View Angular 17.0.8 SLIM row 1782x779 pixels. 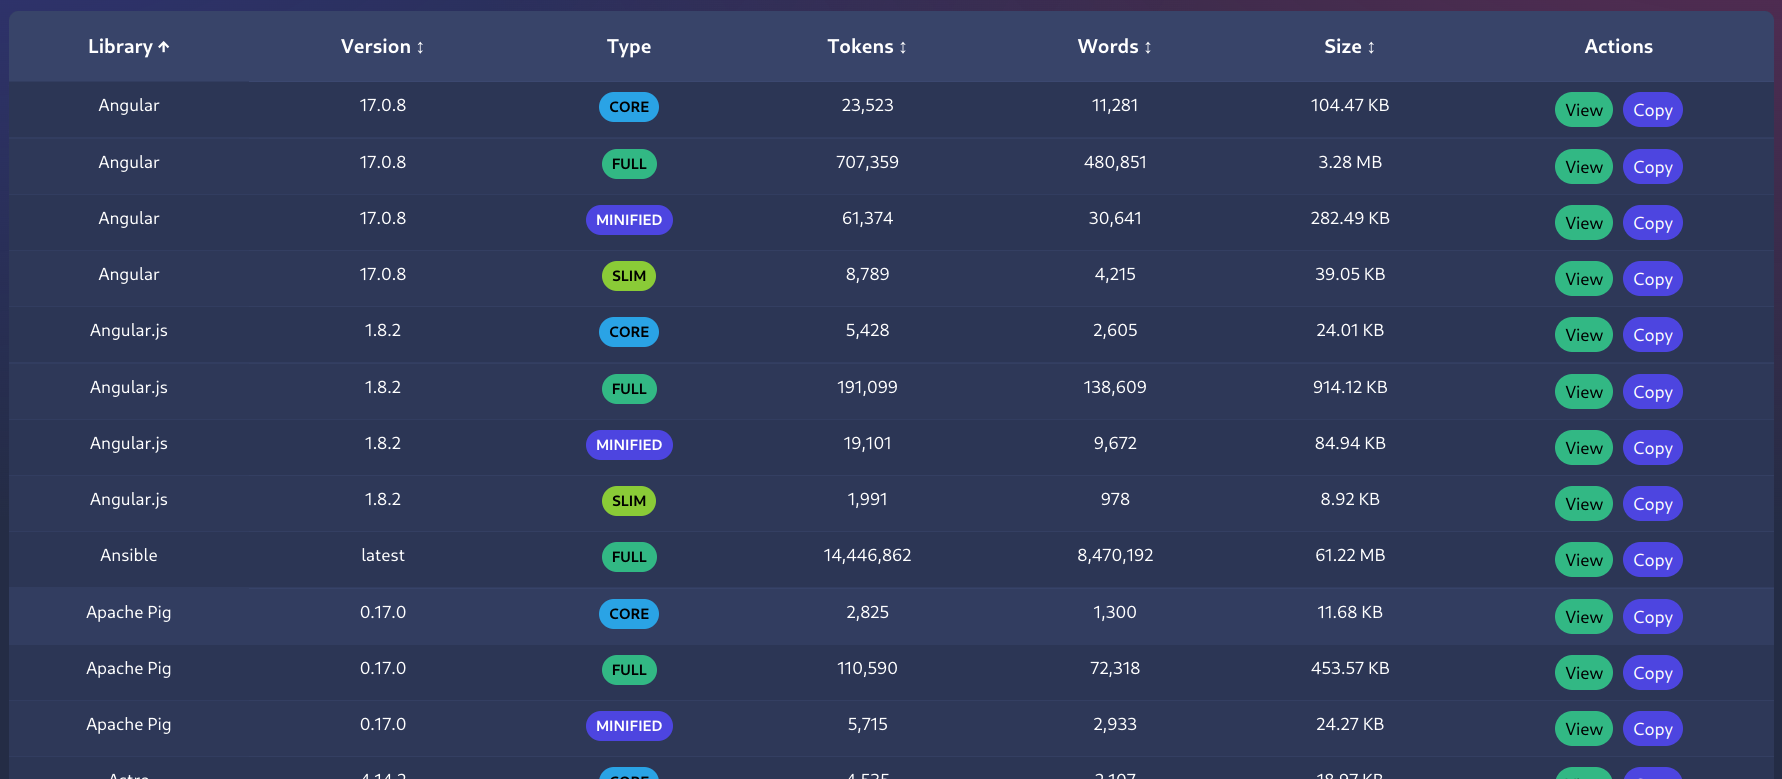pyautogui.click(x=1584, y=279)
